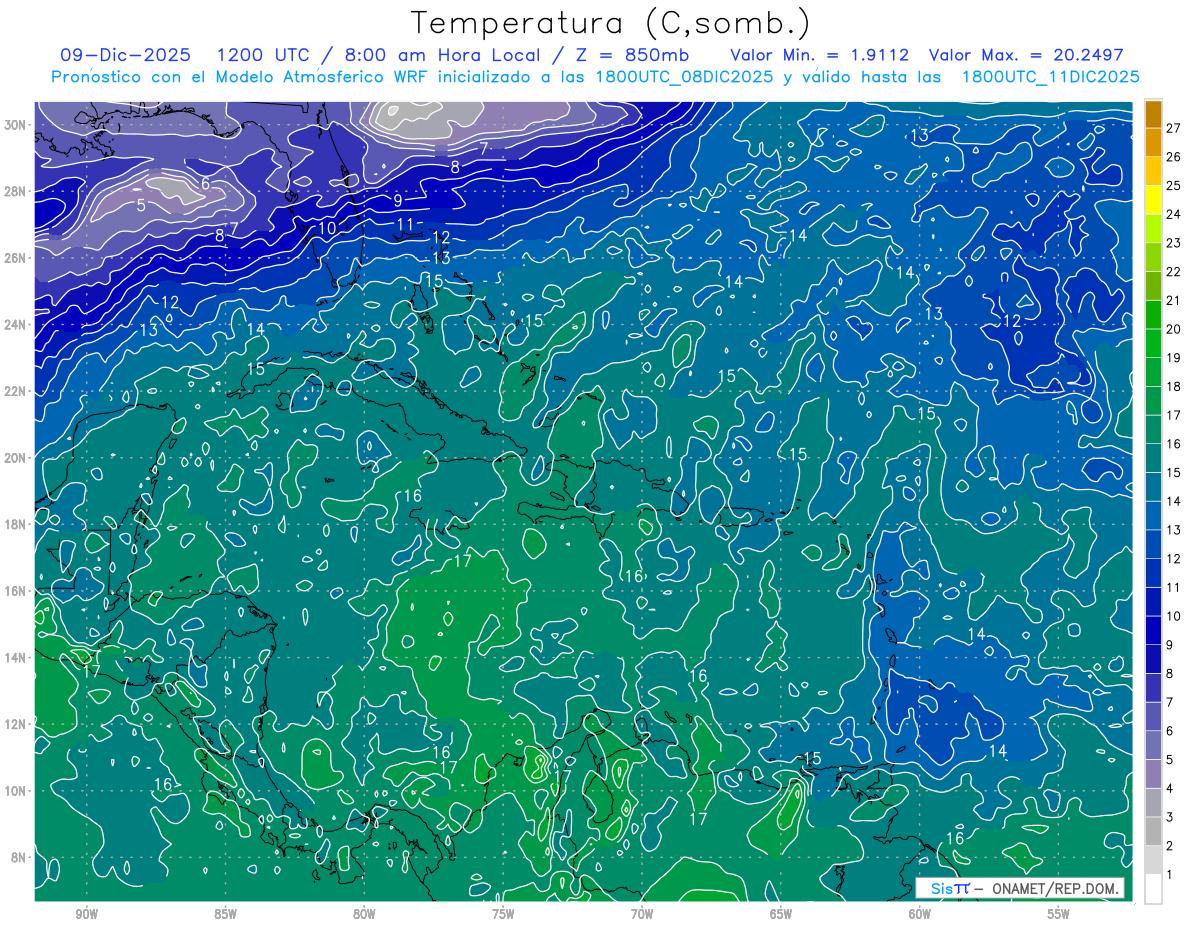Click the '17' label on the color scale
1200x927 pixels.
(x=1174, y=415)
